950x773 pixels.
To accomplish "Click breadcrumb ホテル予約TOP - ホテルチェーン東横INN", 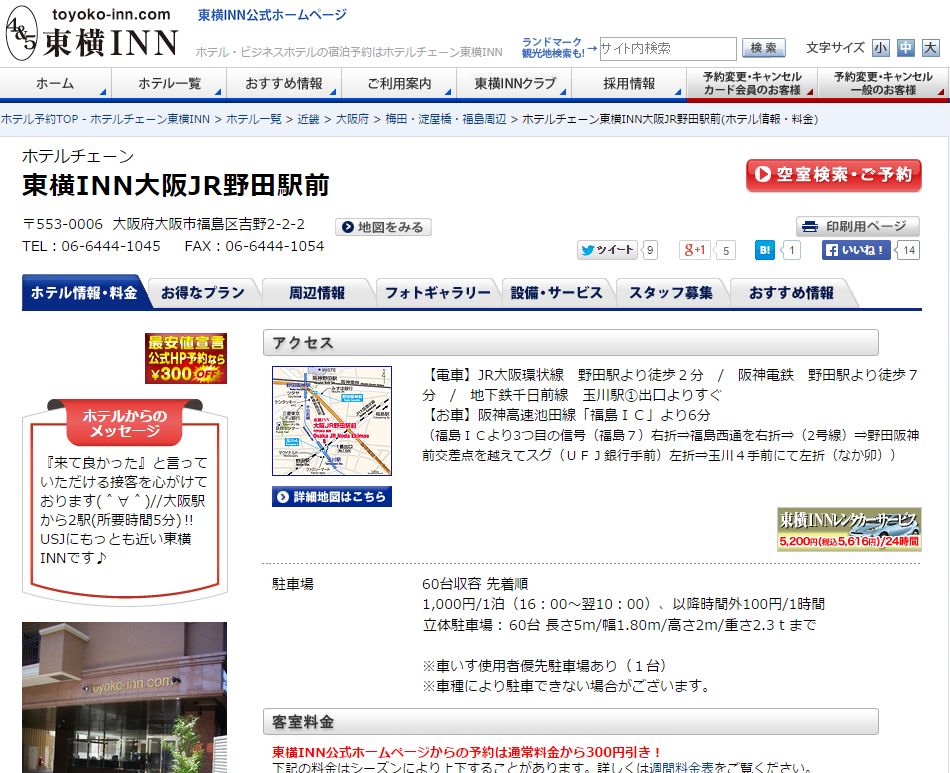I will (105, 119).
